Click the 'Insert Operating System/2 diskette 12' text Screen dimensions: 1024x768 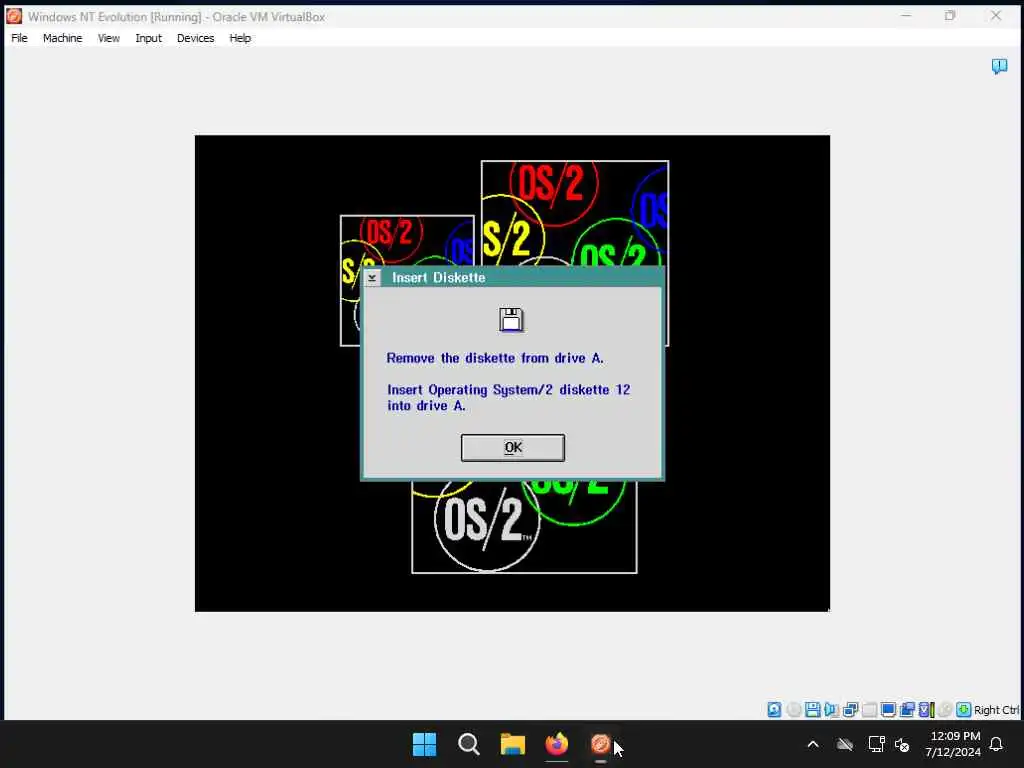click(509, 390)
